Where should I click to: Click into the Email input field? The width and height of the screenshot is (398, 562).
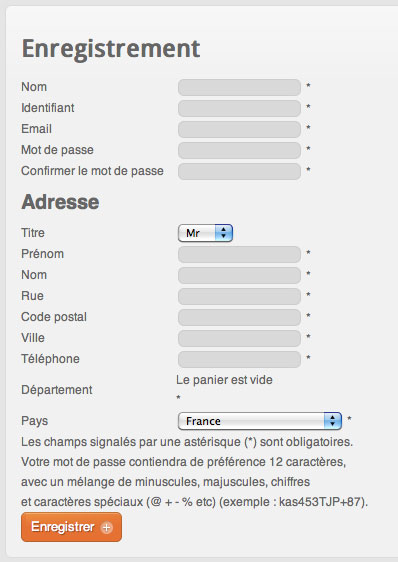coord(239,129)
